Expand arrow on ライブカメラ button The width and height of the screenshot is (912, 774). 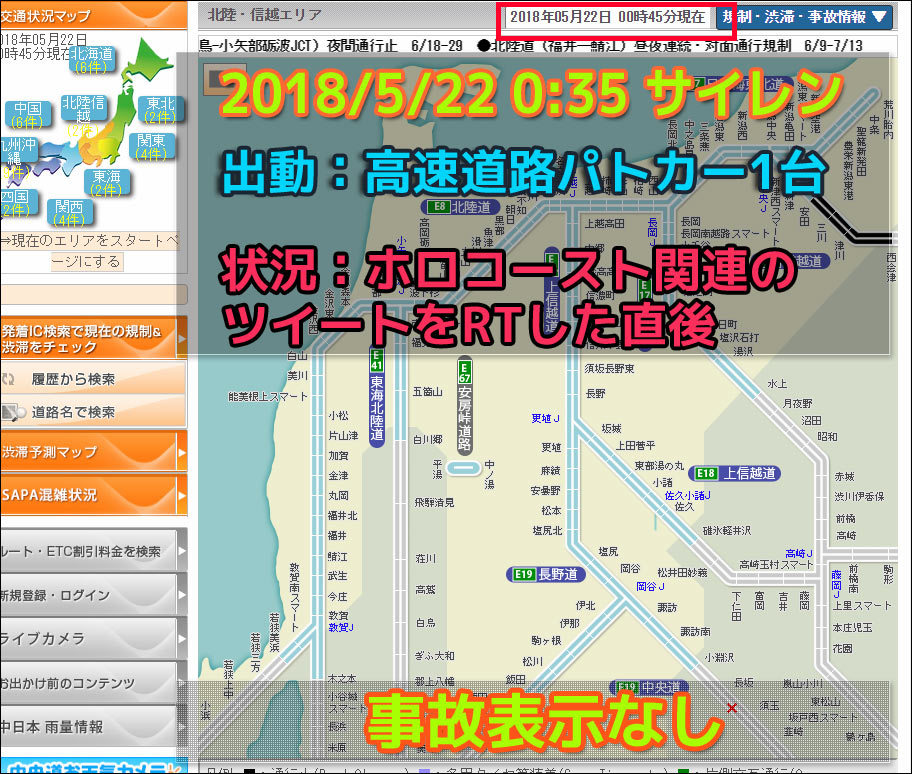[182, 639]
